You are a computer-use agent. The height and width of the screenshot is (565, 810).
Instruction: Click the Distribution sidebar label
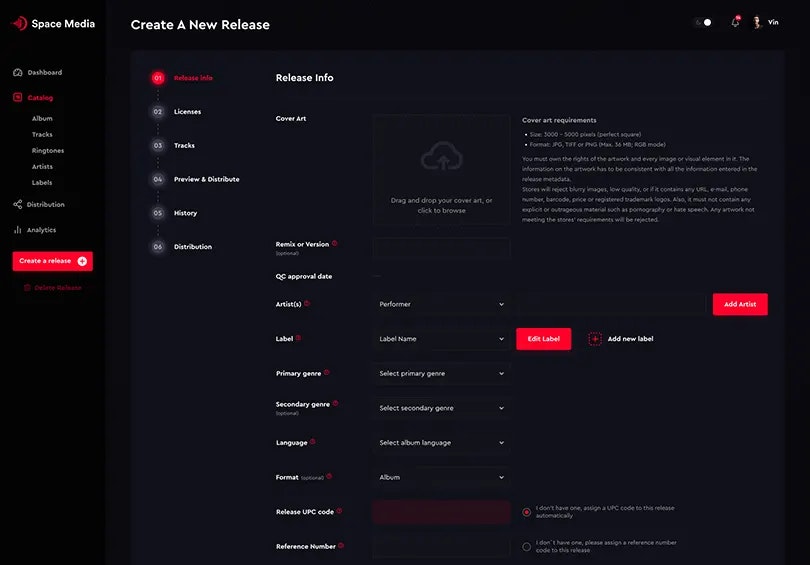point(45,205)
